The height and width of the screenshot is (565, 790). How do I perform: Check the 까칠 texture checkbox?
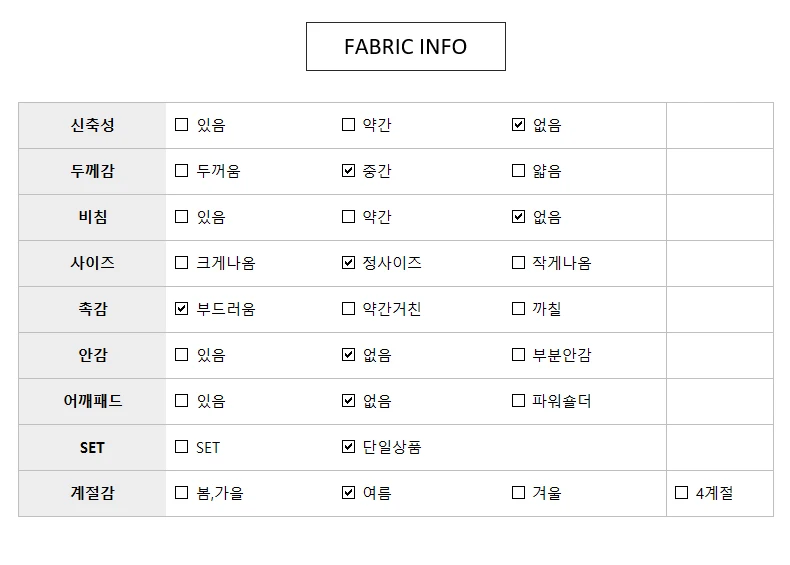[518, 309]
